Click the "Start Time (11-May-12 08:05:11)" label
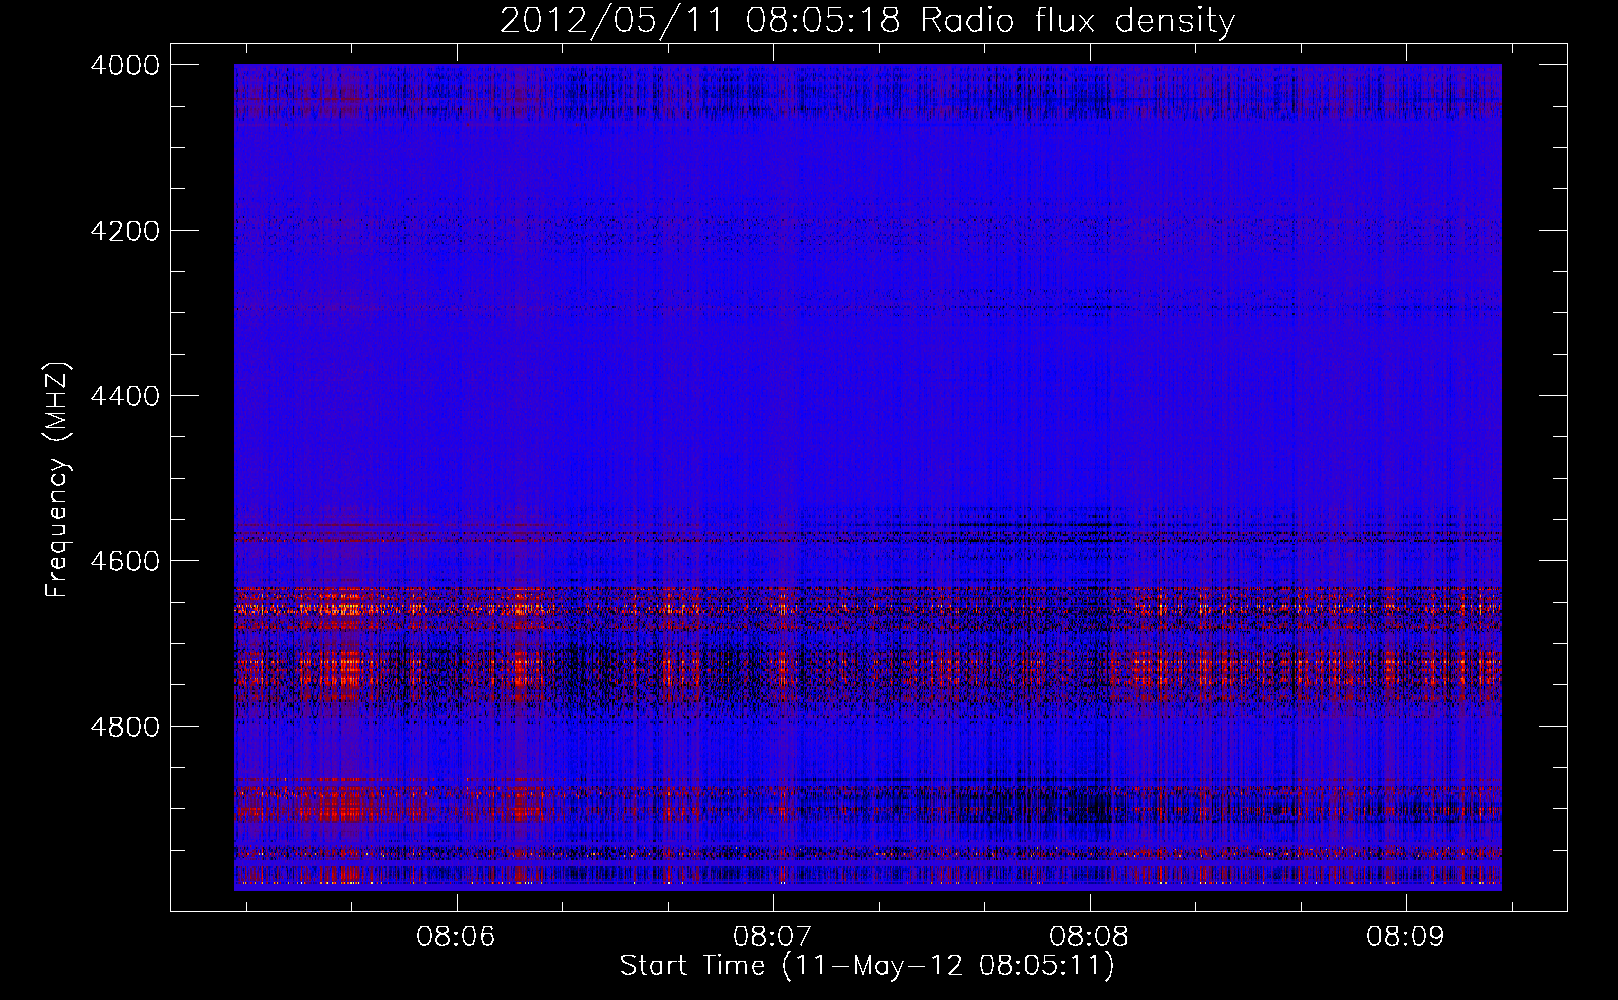Screen dimensions: 1618x1000 pyautogui.click(x=867, y=966)
